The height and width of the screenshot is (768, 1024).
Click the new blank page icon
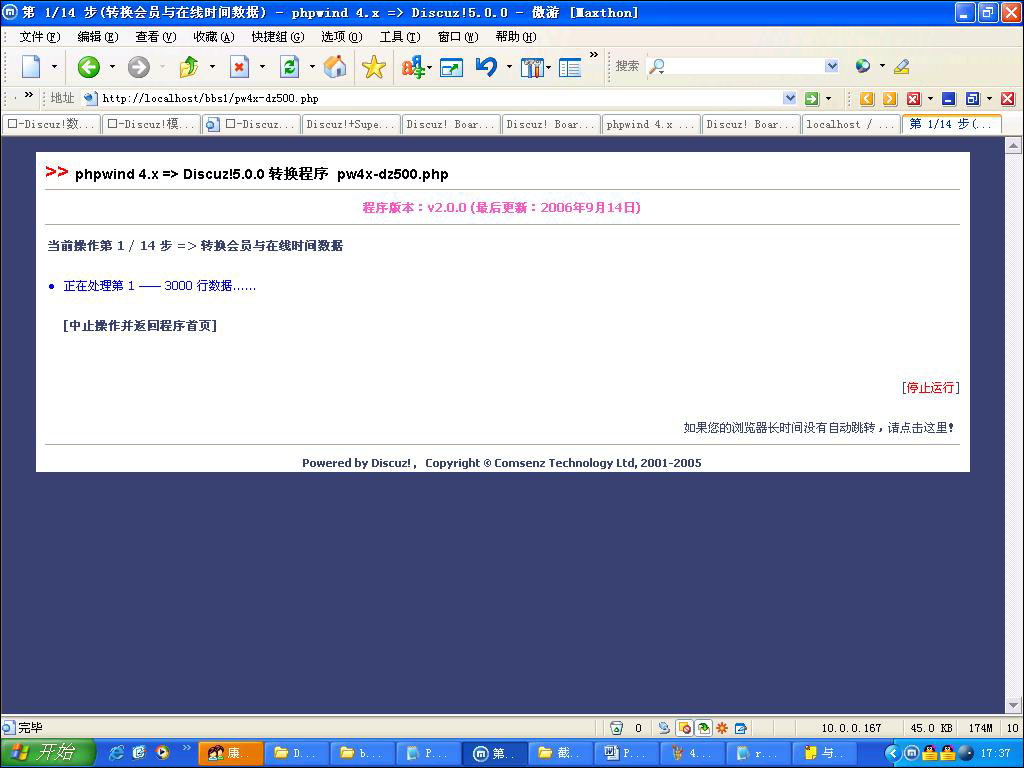point(31,66)
